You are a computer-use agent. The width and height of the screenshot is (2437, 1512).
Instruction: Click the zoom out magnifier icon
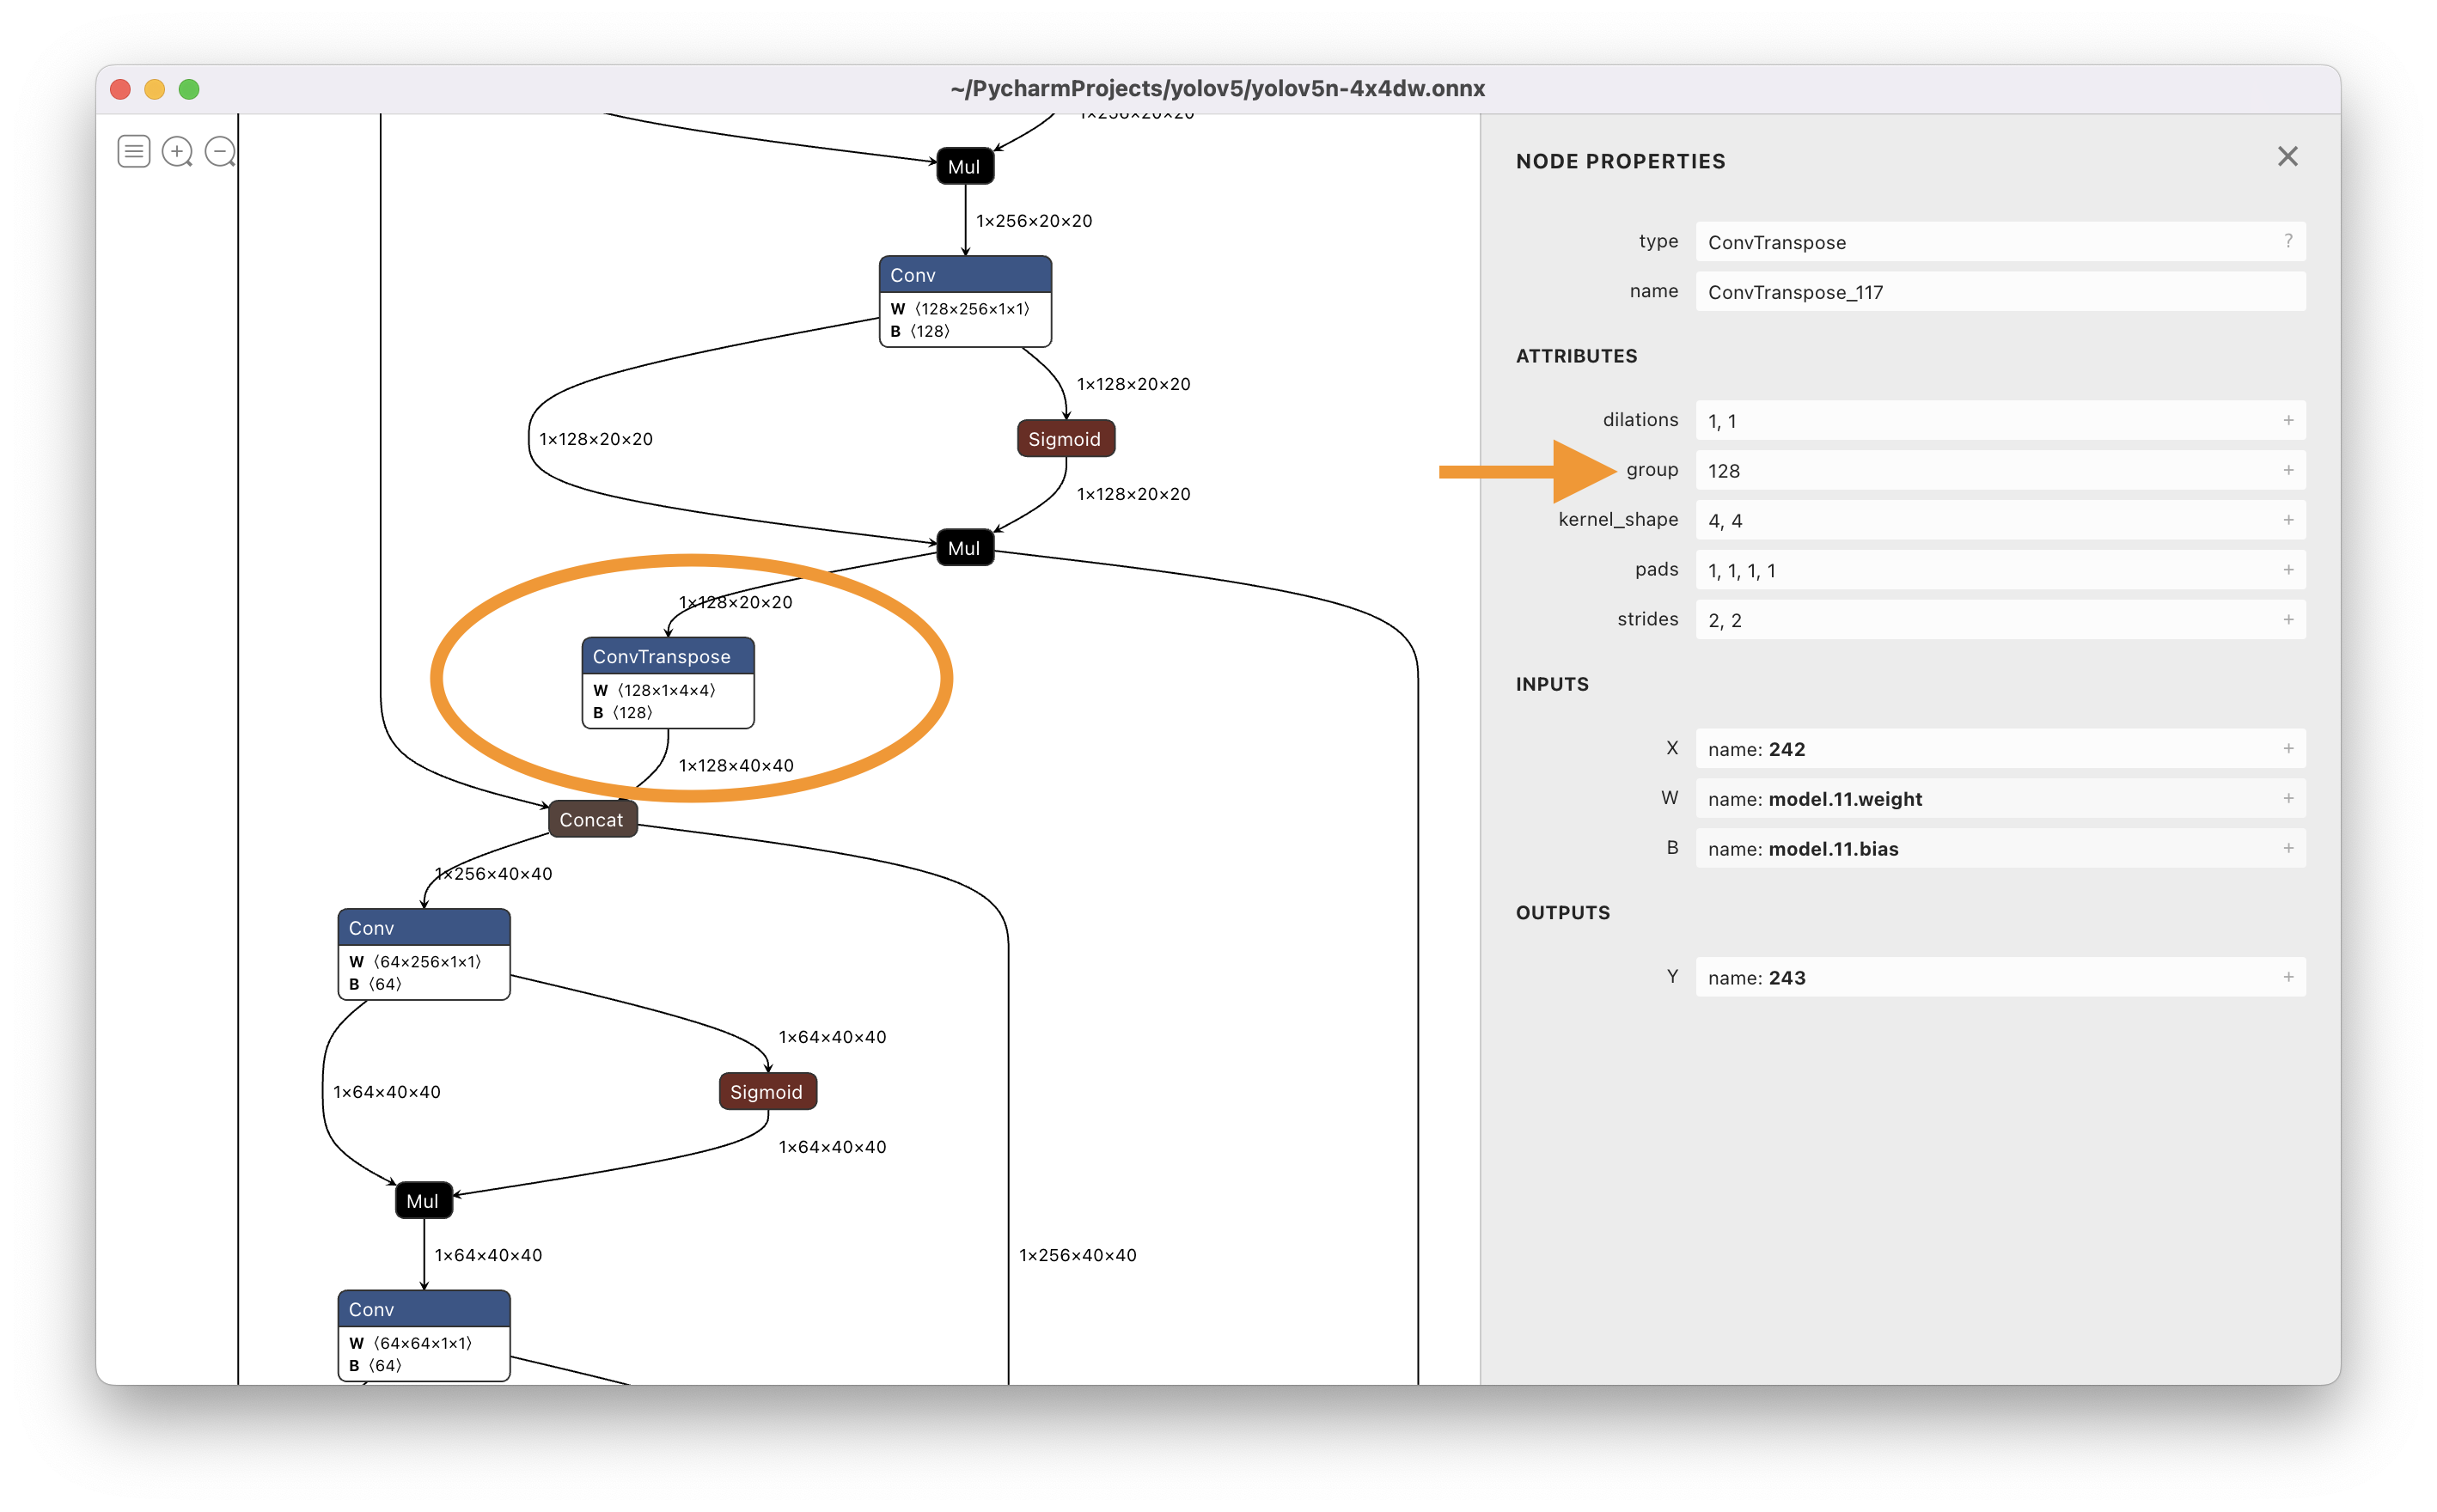point(219,151)
